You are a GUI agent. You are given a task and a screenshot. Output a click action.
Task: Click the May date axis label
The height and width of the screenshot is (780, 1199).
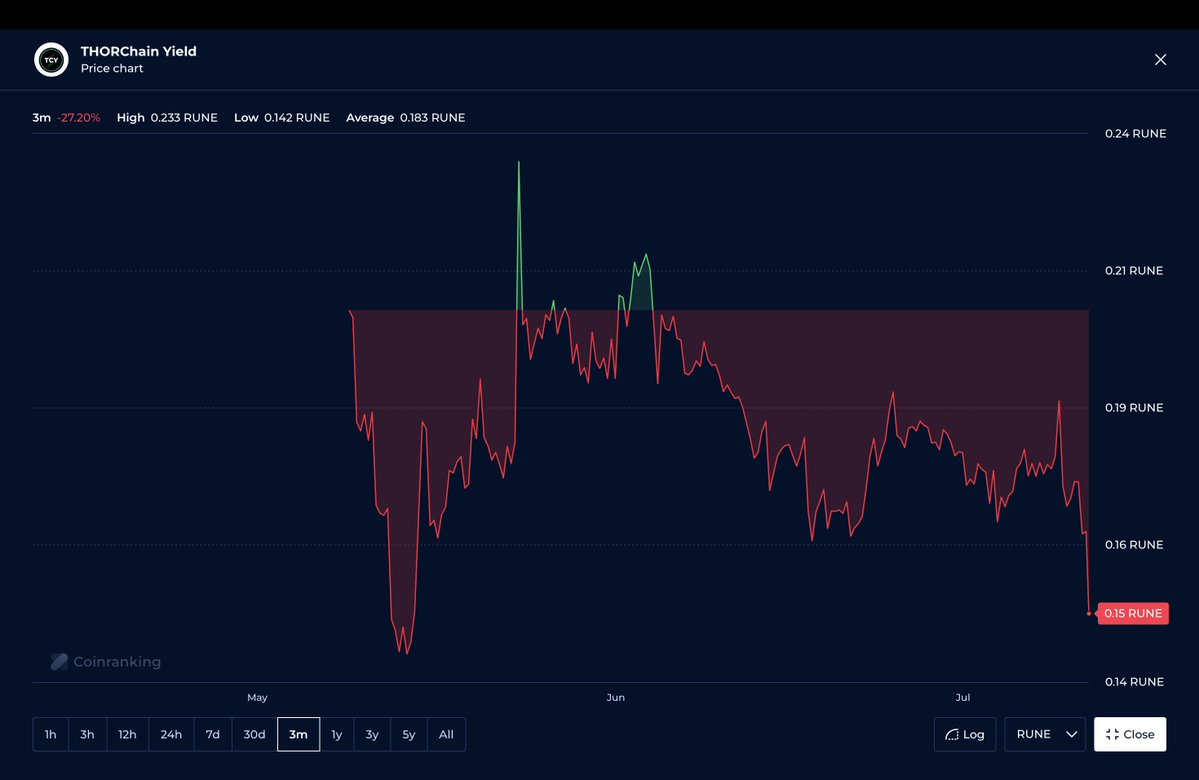pos(257,697)
